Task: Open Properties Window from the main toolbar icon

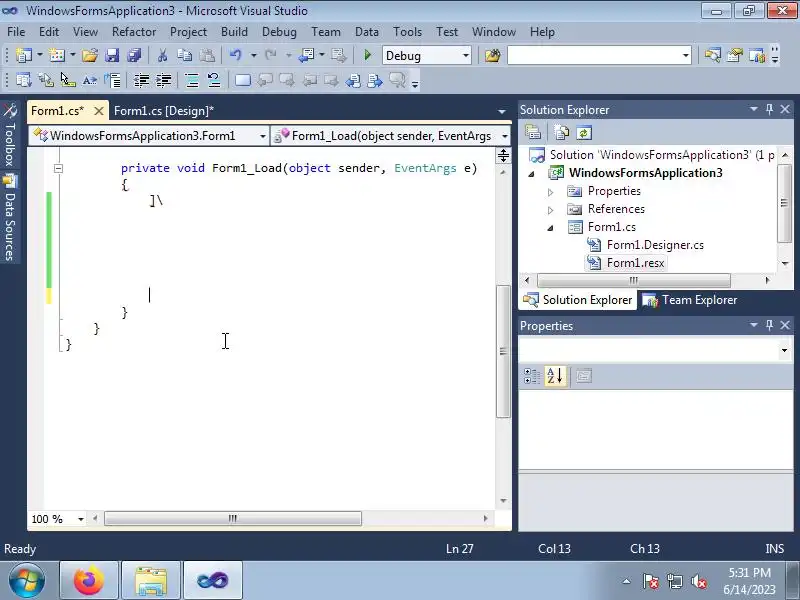Action: tap(735, 55)
